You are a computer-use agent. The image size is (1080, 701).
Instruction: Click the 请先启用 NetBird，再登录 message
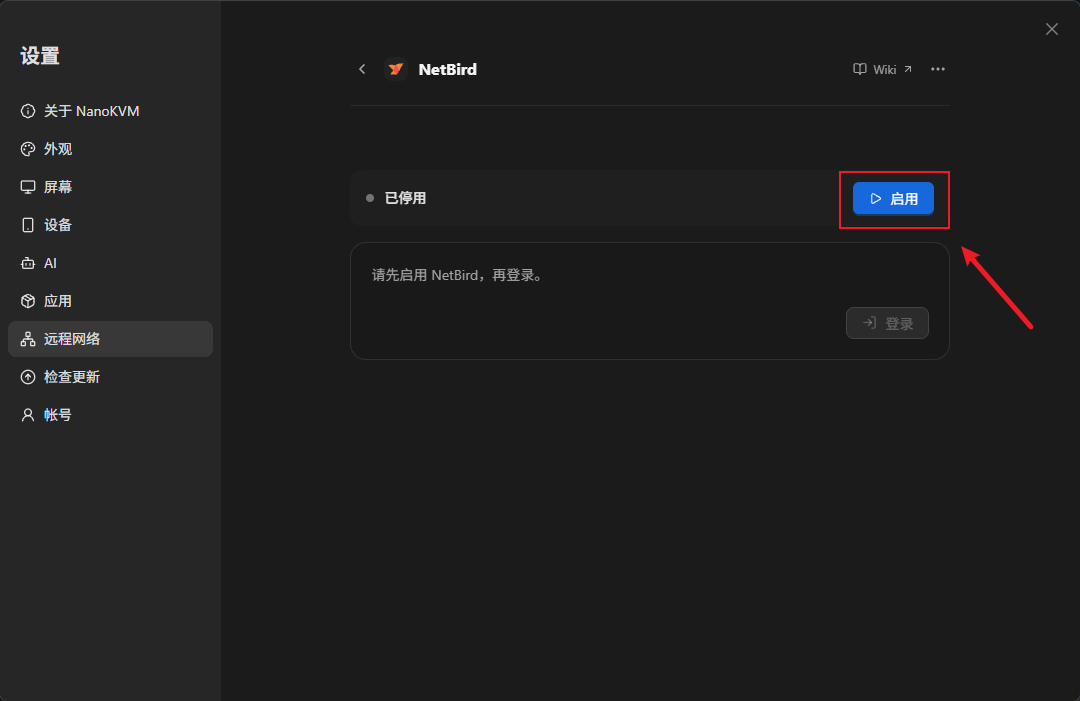(459, 275)
